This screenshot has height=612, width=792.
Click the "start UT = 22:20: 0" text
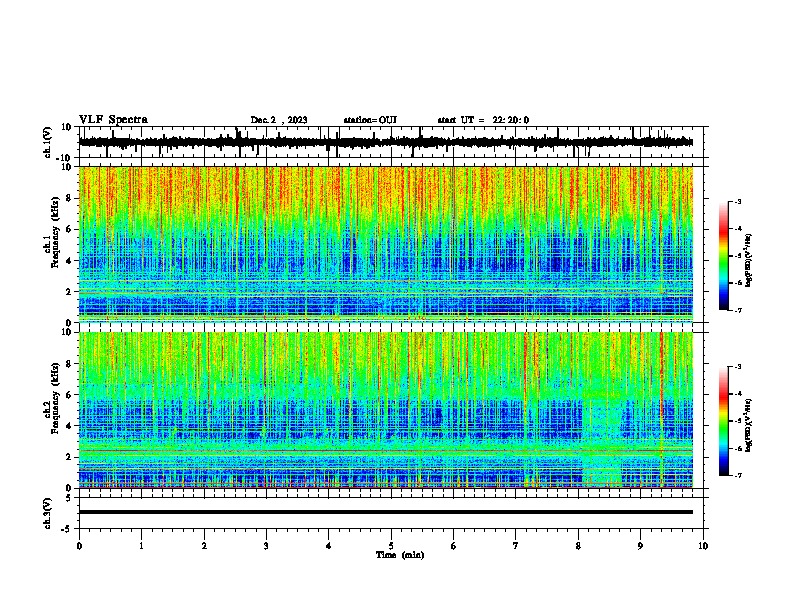pos(483,120)
